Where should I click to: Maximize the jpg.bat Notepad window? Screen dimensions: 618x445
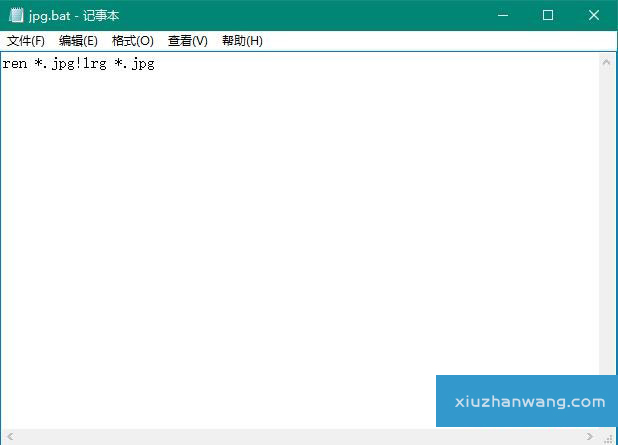548,15
